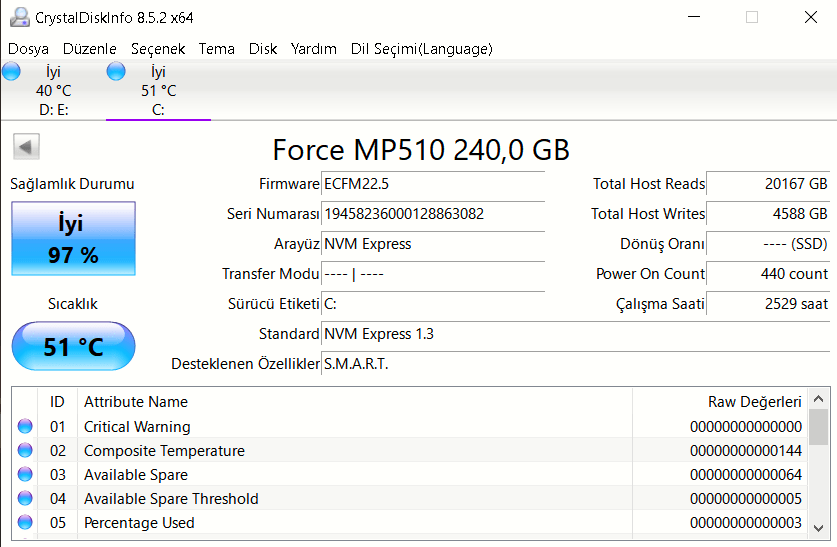
Task: Click the status orb for C: disk
Action: tap(116, 71)
